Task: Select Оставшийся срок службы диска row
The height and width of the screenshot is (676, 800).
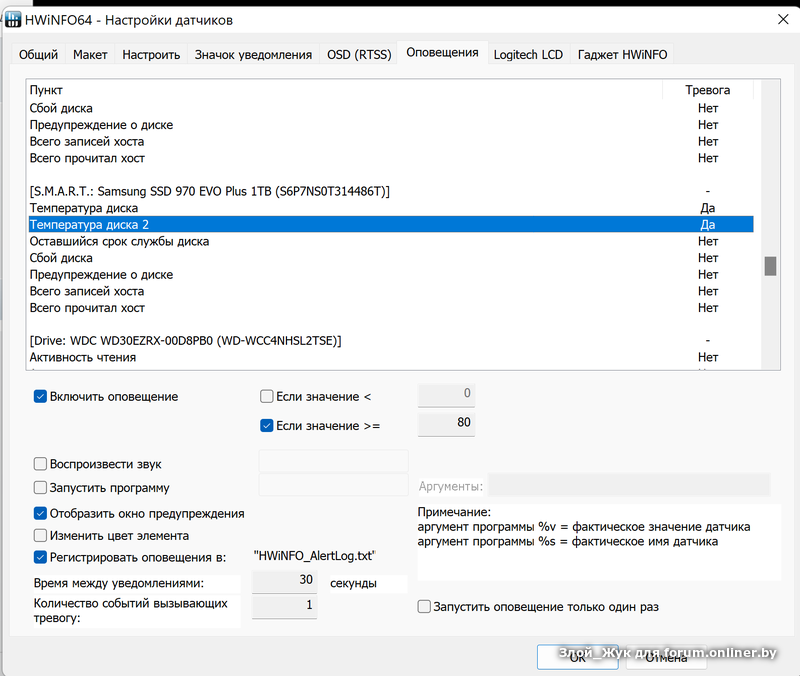Action: click(x=119, y=241)
